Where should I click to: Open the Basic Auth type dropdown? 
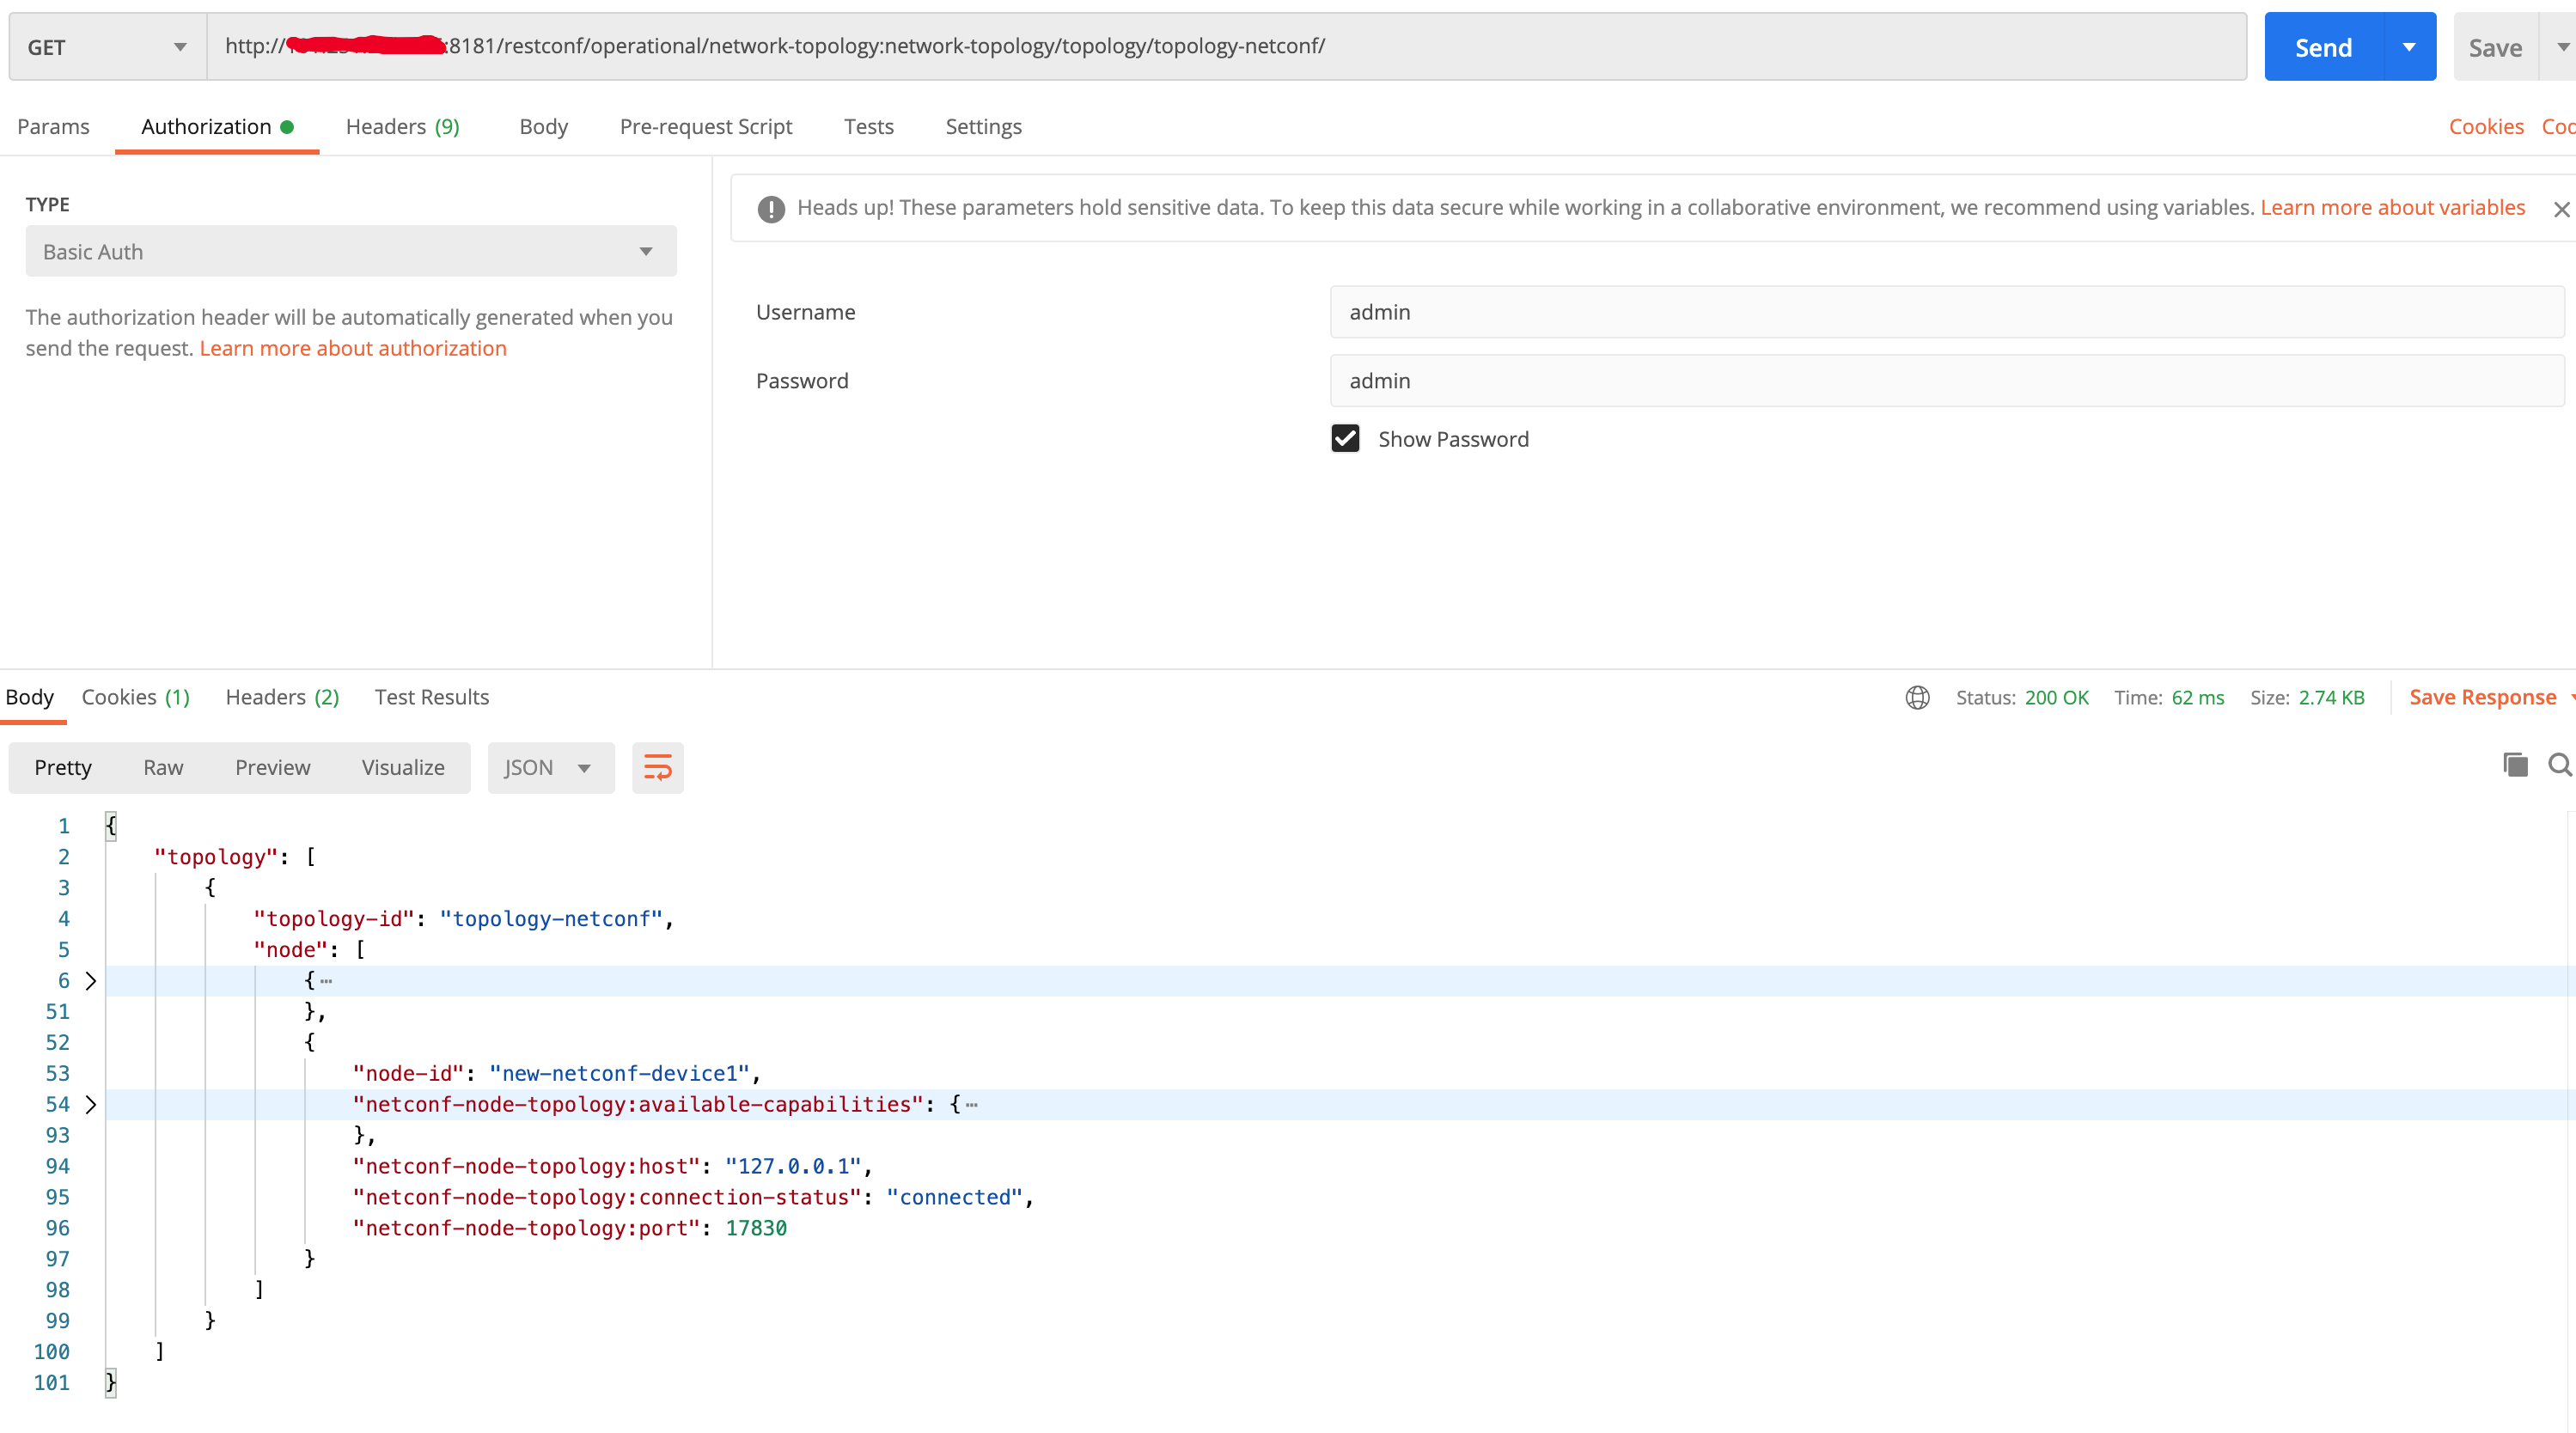coord(350,252)
